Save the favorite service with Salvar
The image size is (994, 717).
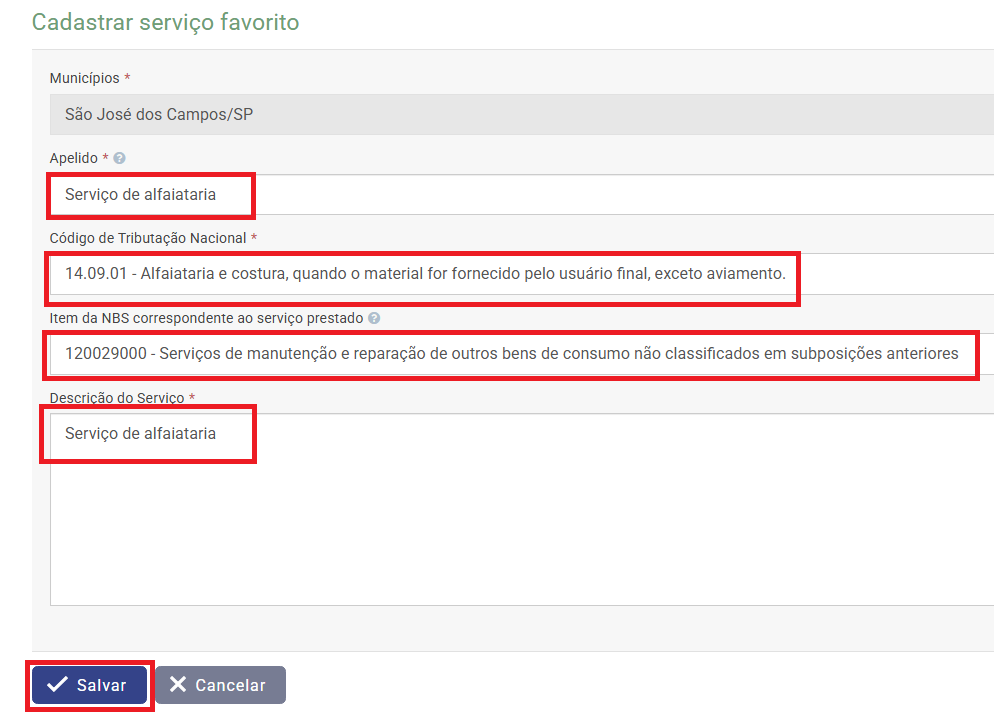[x=90, y=685]
